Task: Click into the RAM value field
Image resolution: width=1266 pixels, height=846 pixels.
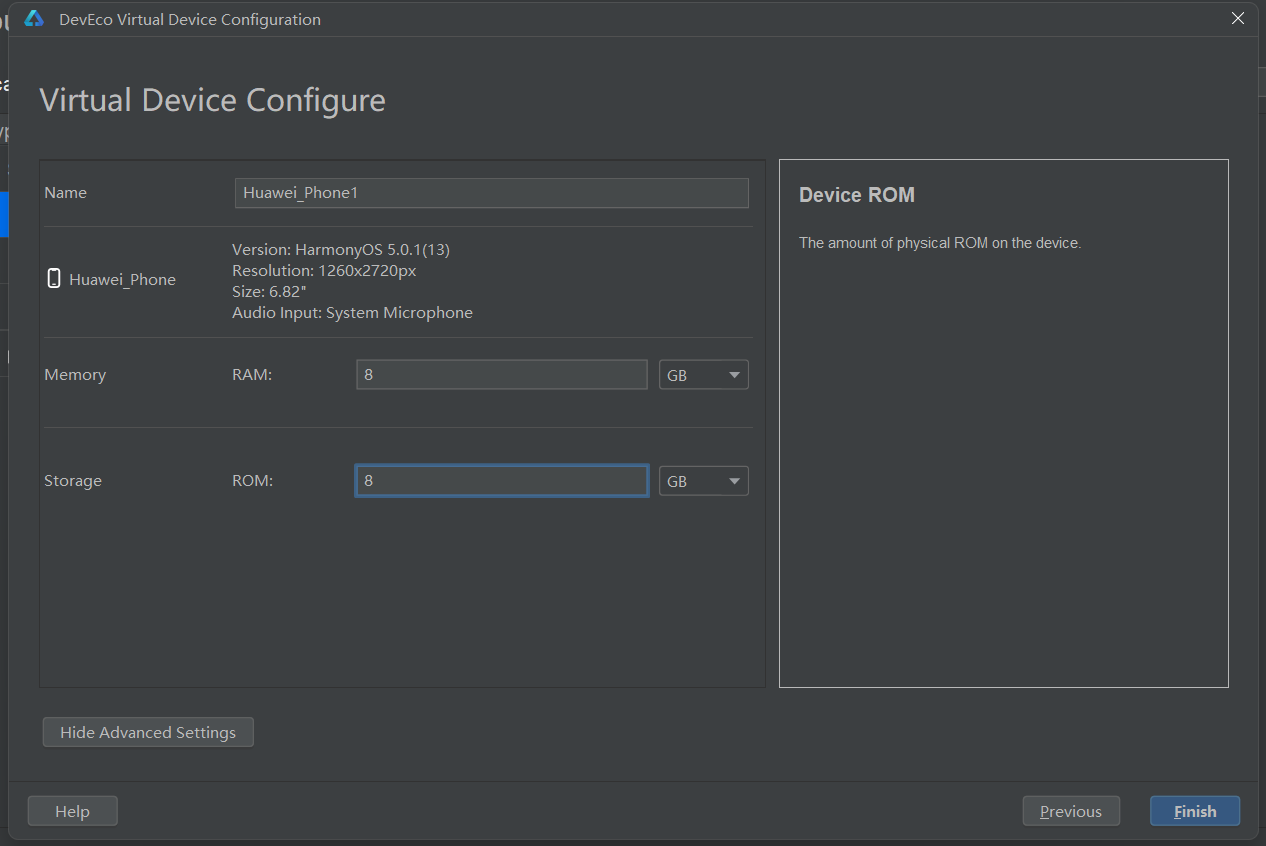Action: [501, 375]
